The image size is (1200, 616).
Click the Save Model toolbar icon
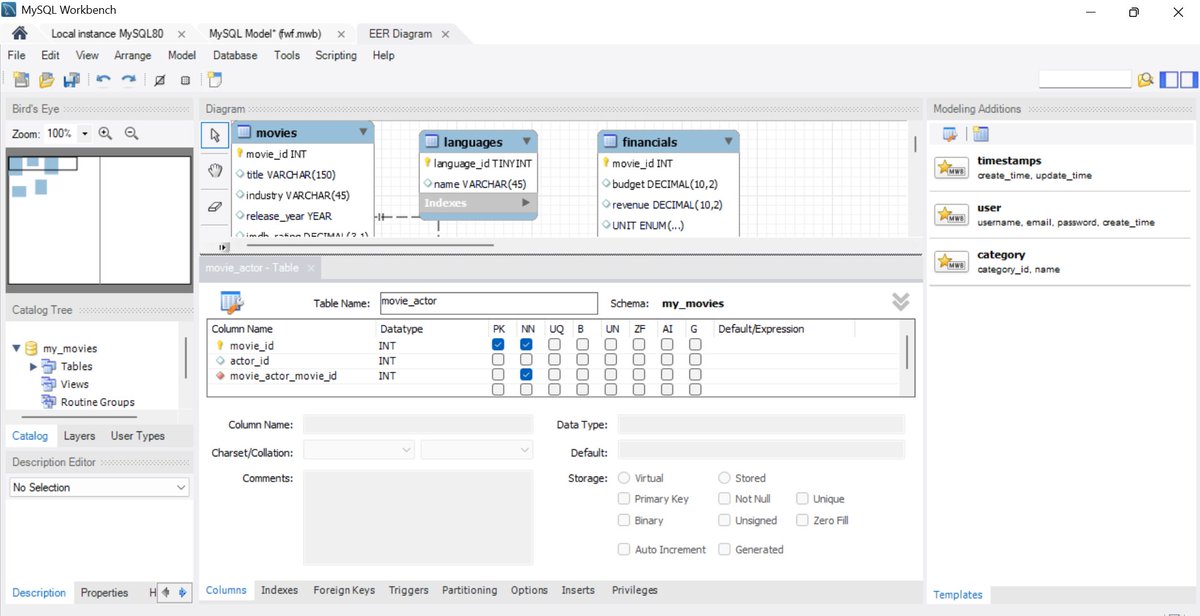pyautogui.click(x=72, y=80)
